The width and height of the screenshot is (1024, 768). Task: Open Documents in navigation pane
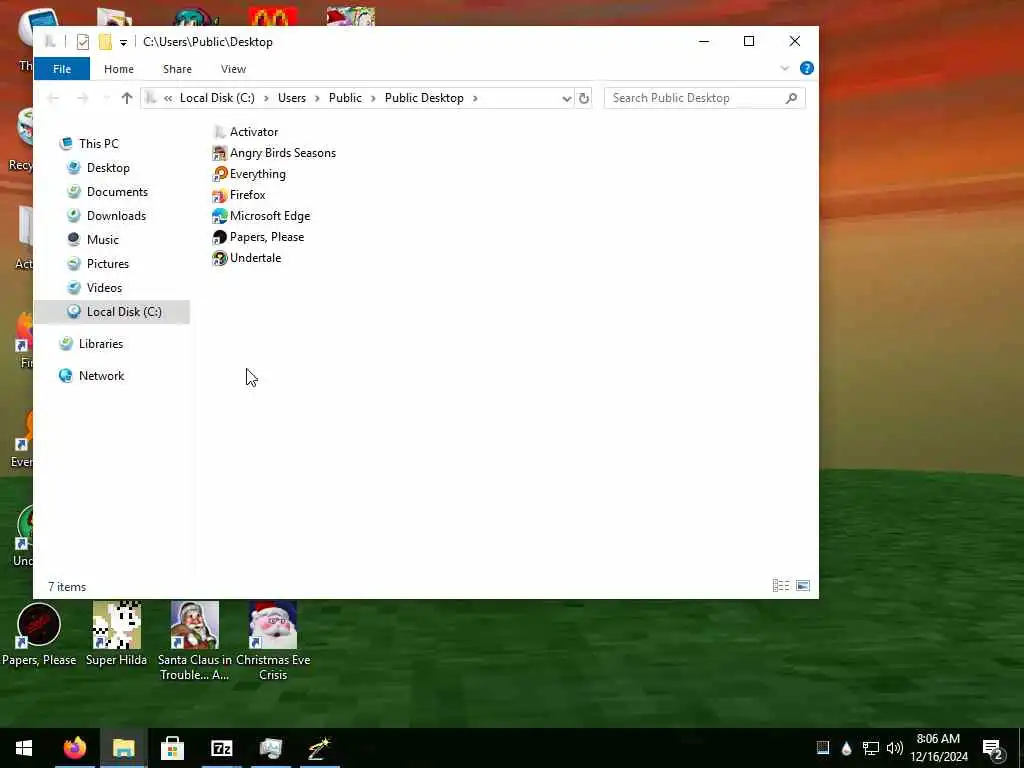point(117,192)
